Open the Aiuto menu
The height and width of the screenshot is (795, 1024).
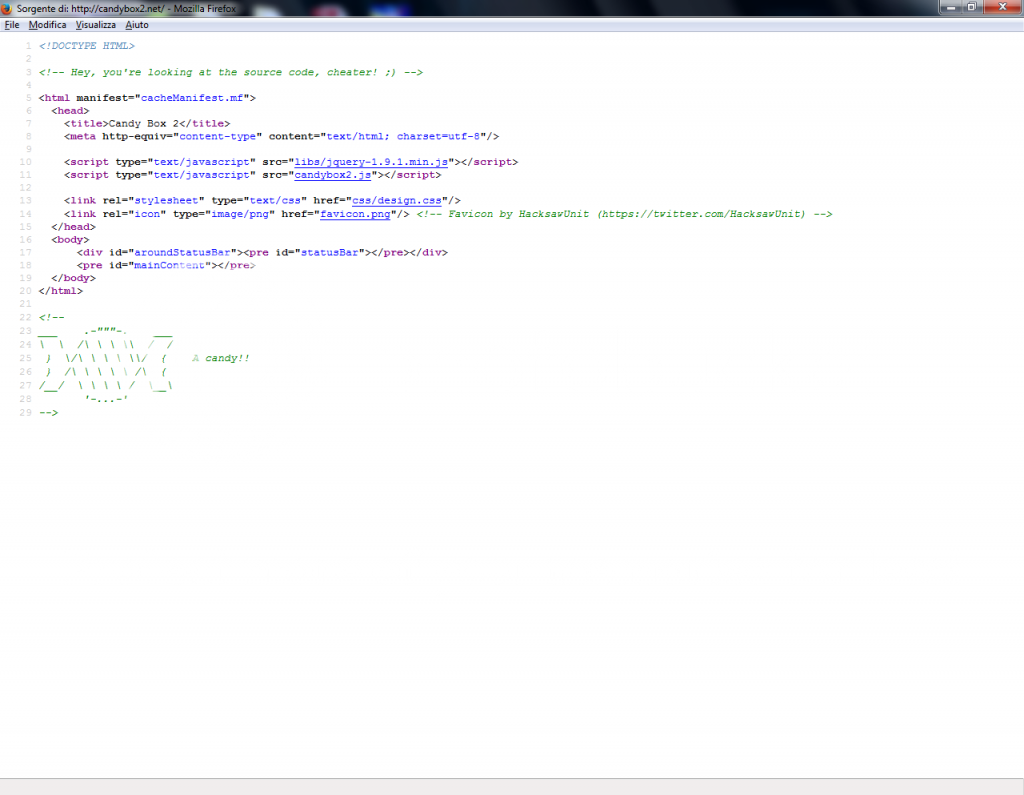137,24
